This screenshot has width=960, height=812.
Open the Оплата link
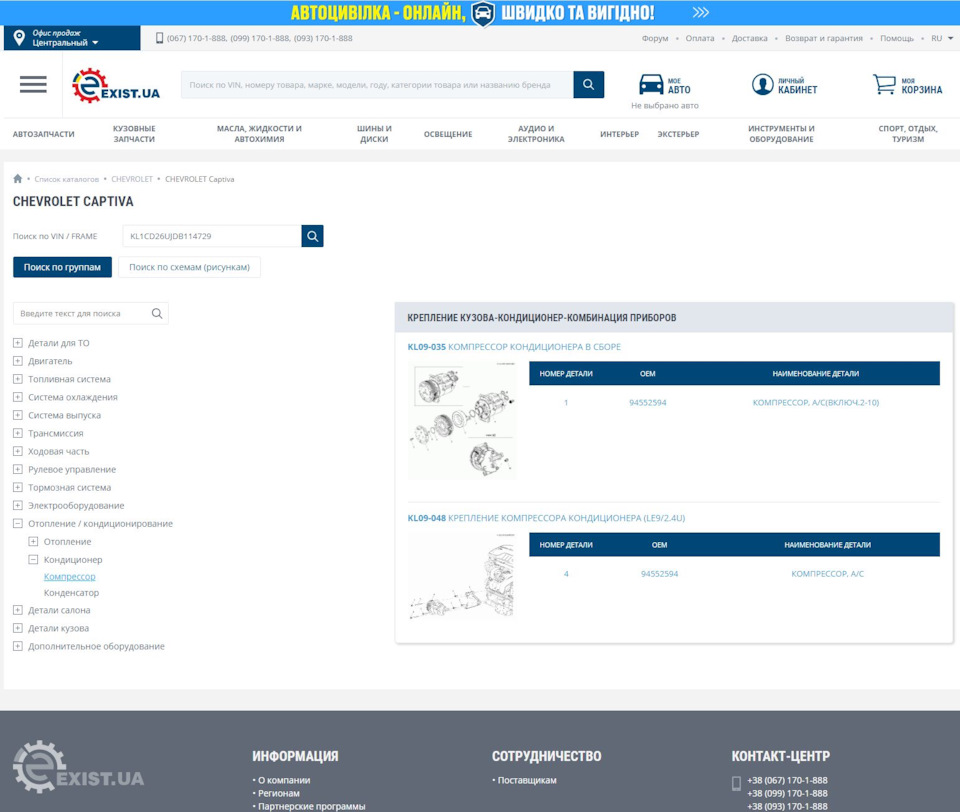coord(700,38)
